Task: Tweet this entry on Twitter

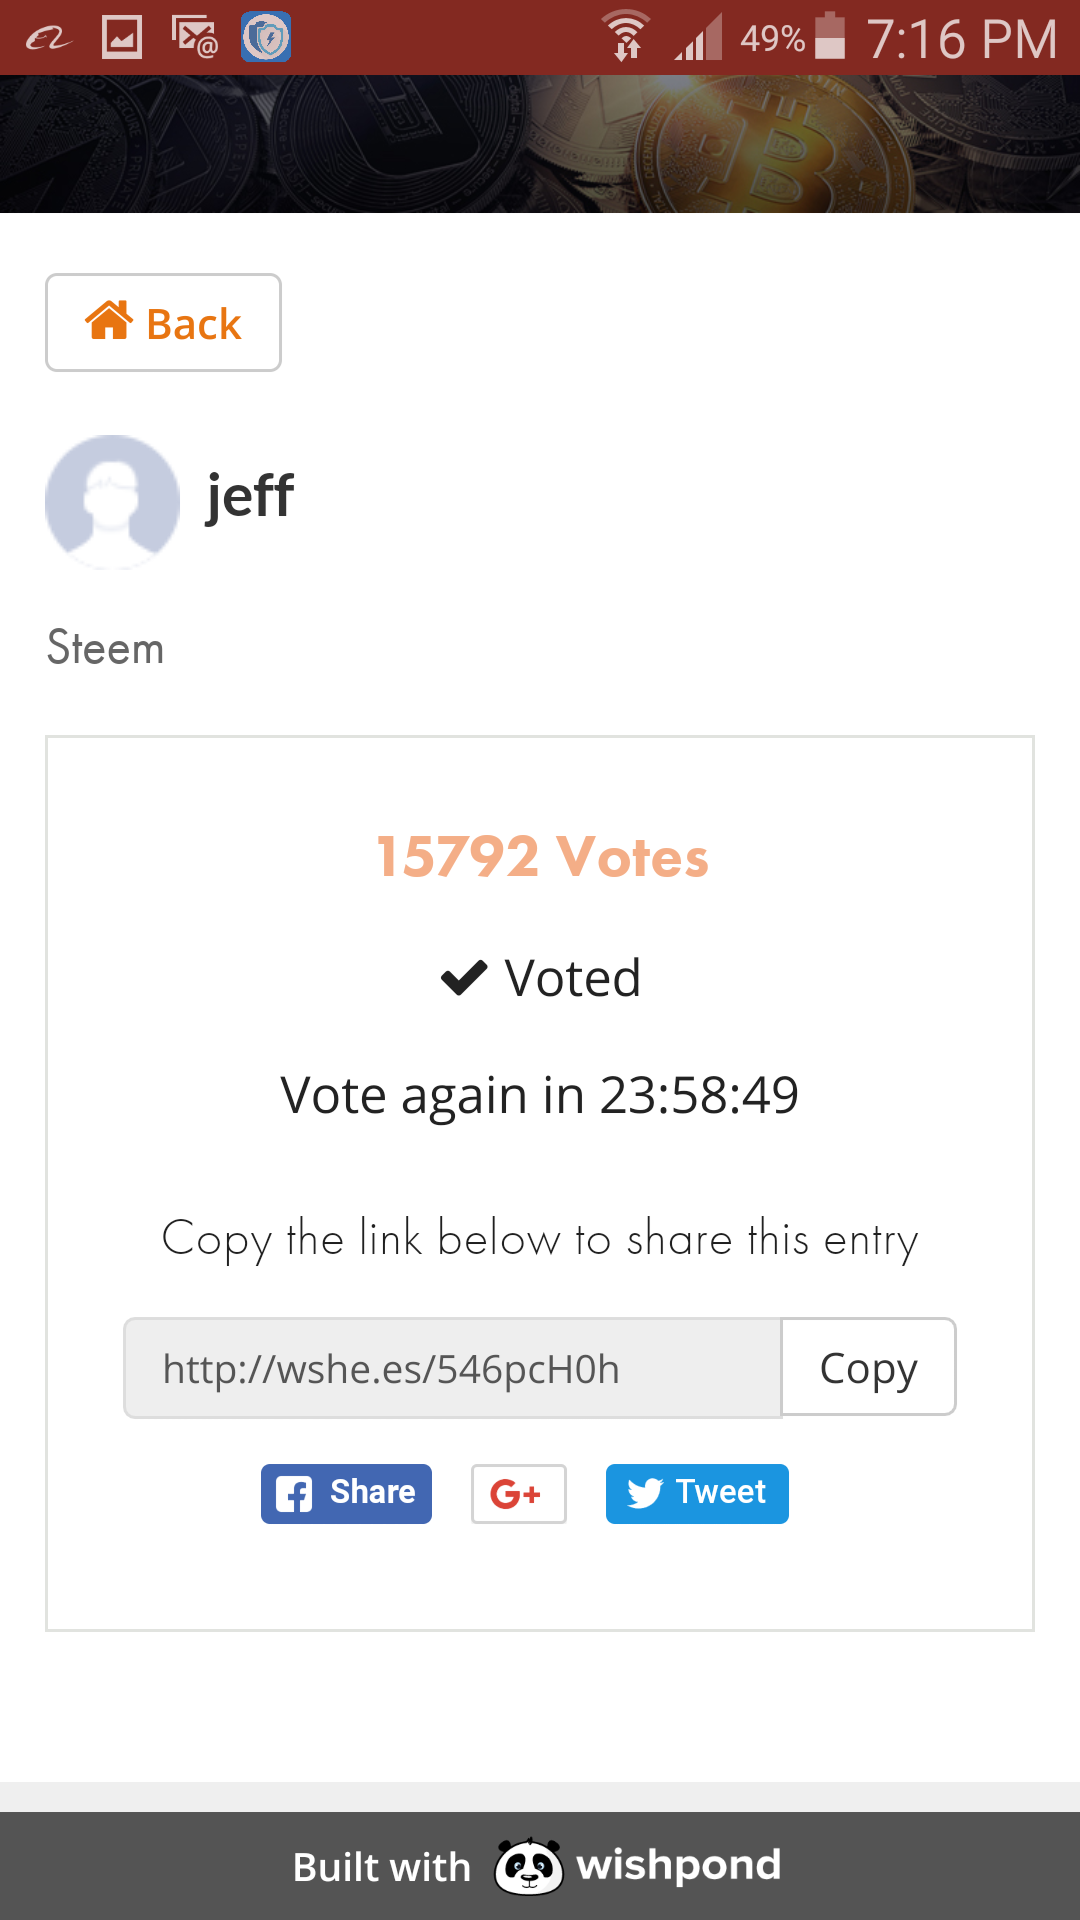Action: [x=697, y=1494]
